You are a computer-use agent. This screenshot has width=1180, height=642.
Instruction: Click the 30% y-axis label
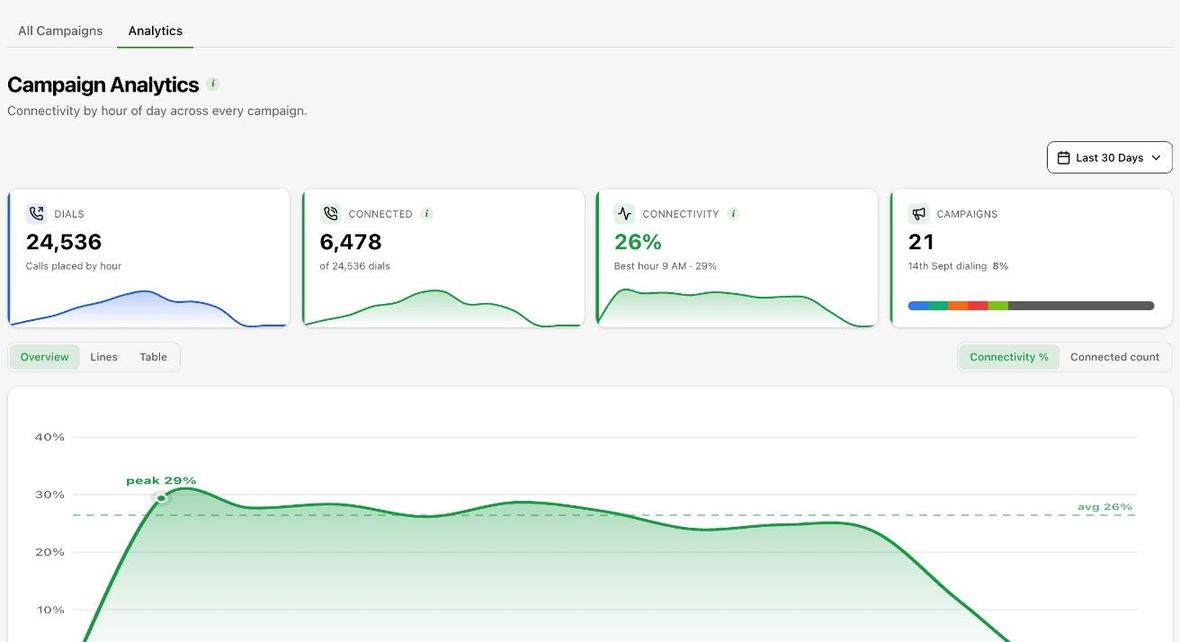50,494
